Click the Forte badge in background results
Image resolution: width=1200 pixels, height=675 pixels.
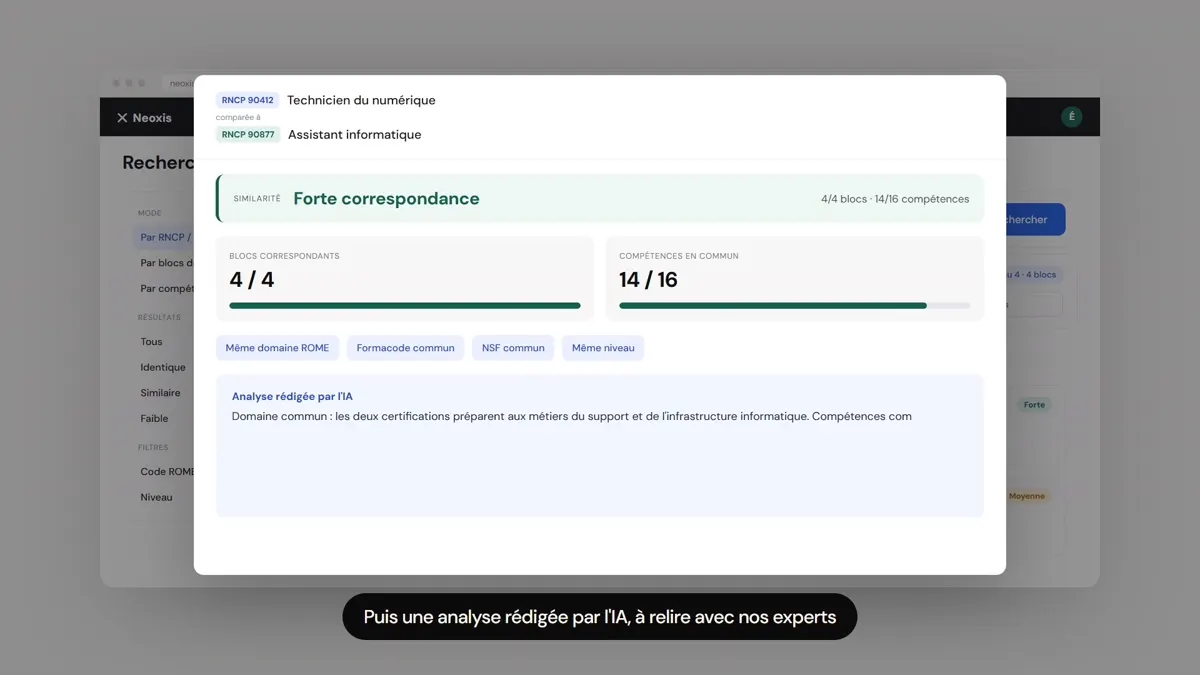coord(1034,405)
